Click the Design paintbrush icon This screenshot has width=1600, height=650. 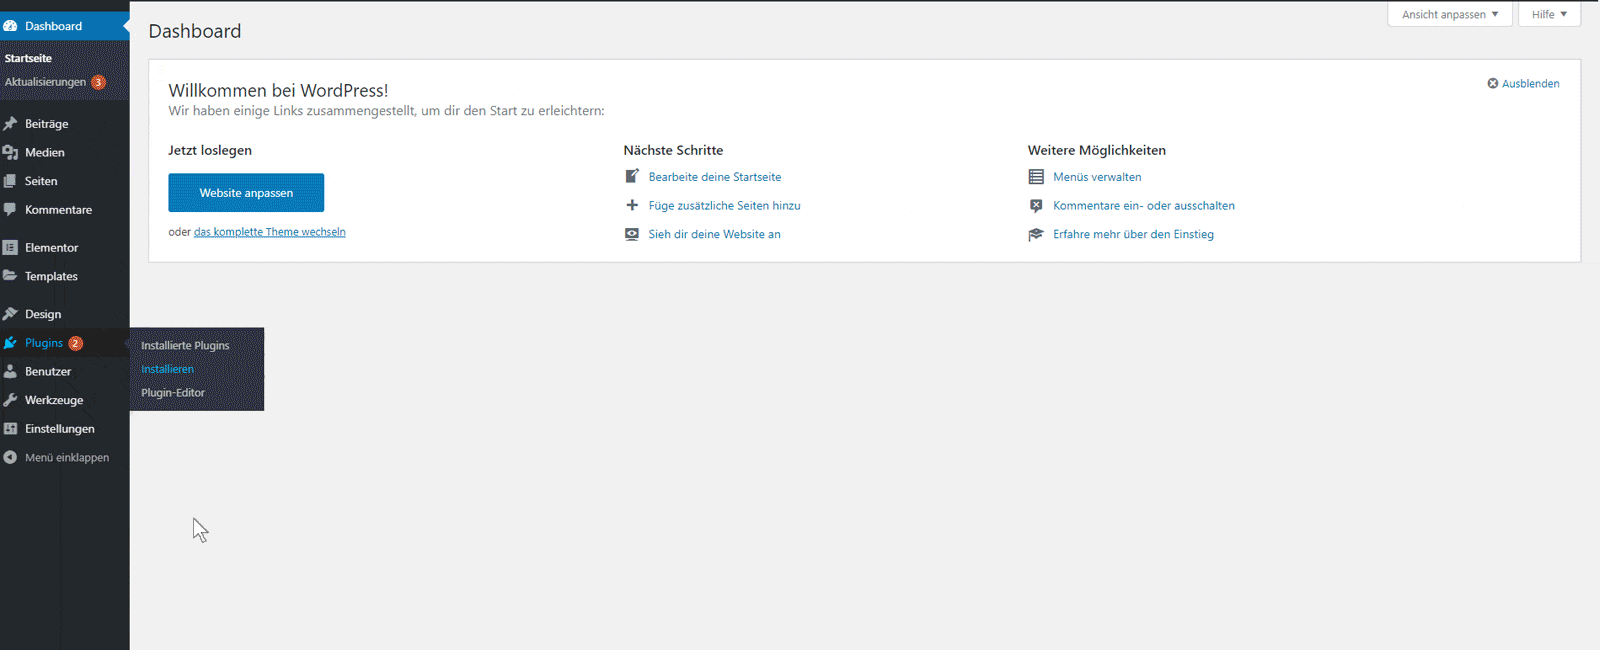pos(10,314)
